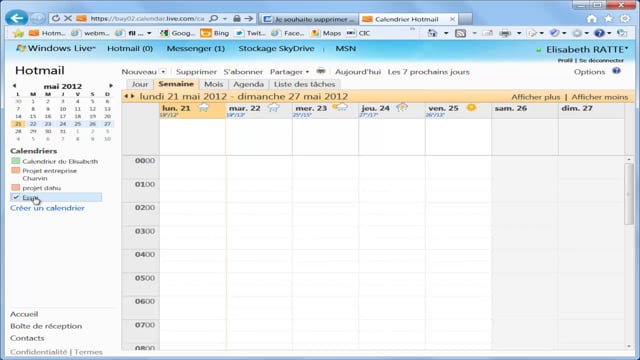Screen dimensions: 640x360
Task: Click the browser address bar URL
Action: [x=147, y=18]
